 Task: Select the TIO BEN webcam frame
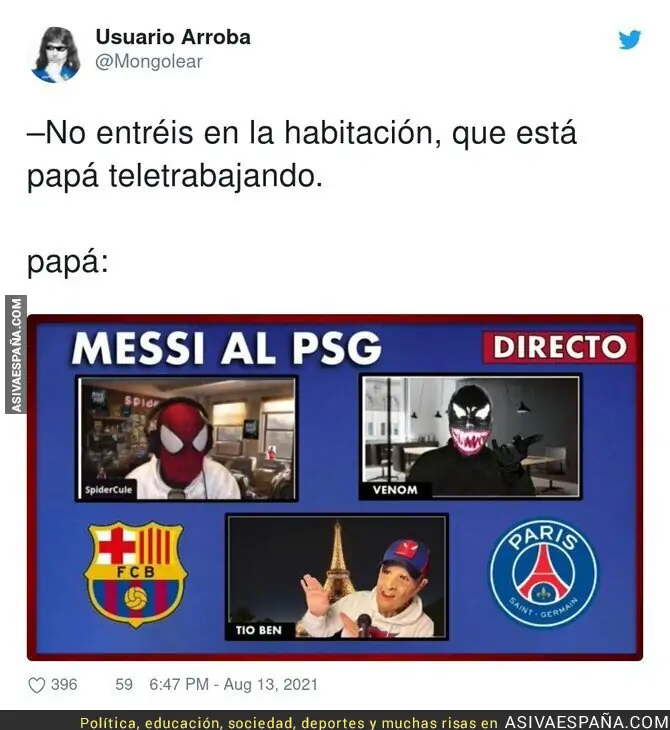click(x=337, y=577)
